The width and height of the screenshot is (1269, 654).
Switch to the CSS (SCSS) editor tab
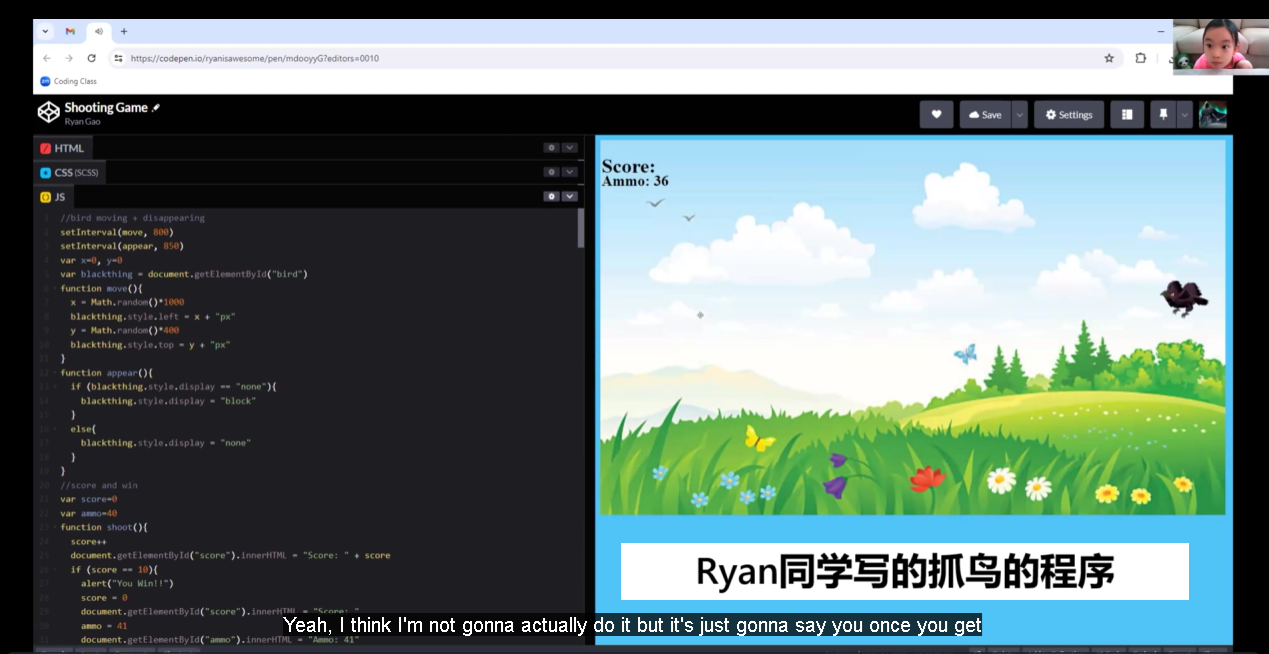tap(69, 173)
